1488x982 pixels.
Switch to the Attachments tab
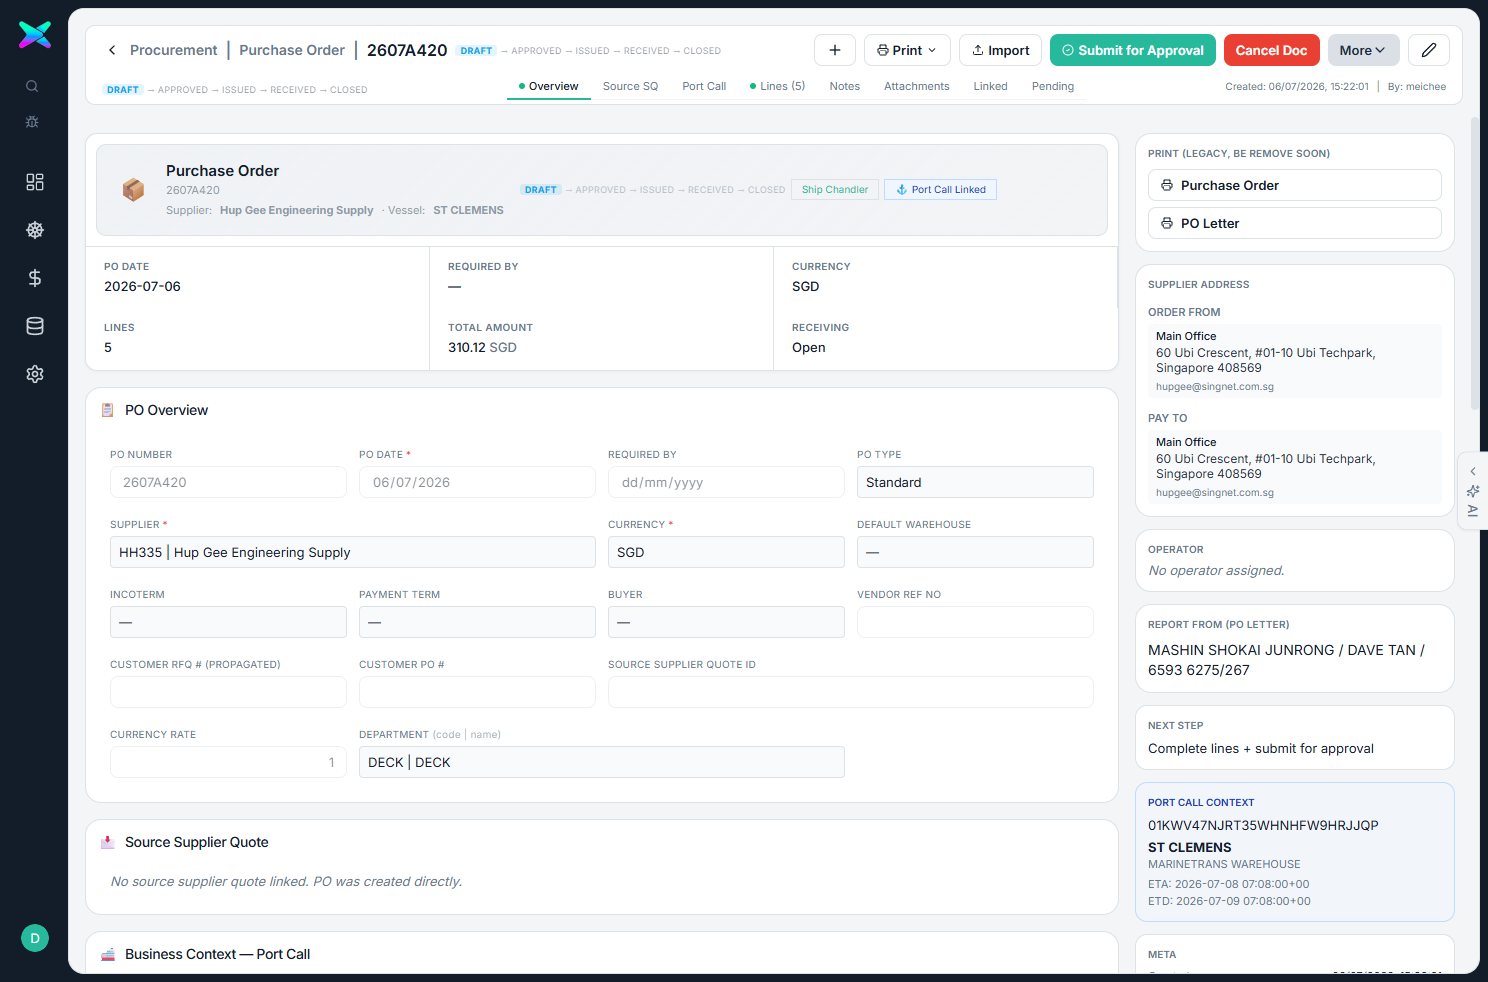917,86
